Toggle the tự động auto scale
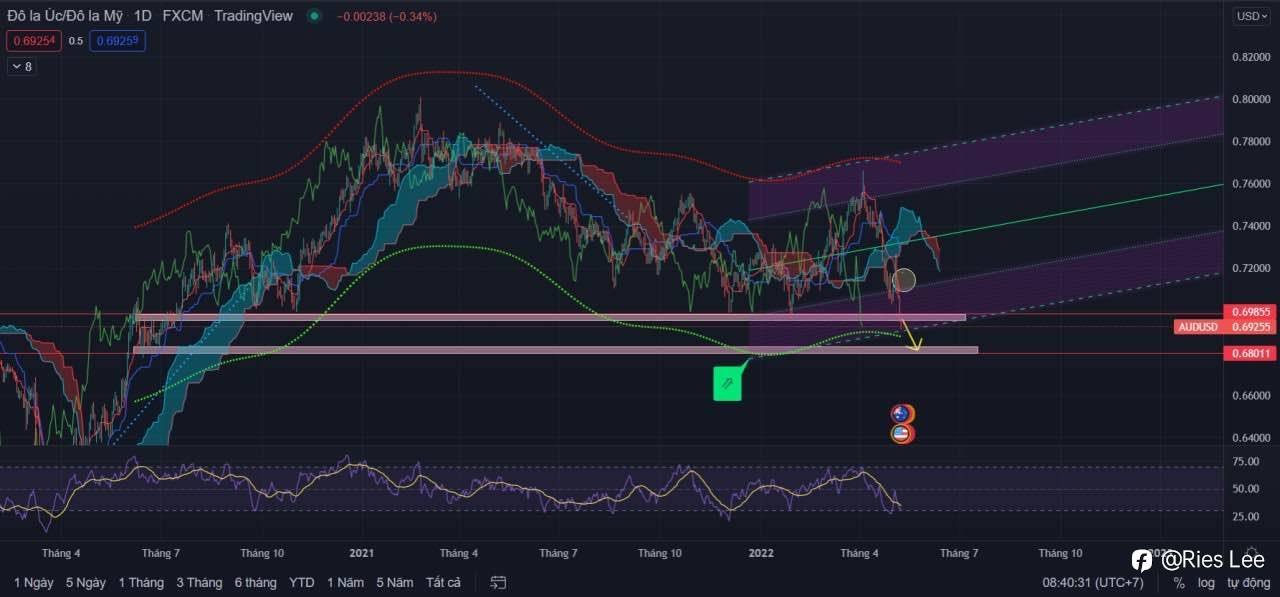The image size is (1280, 597). 1248,582
